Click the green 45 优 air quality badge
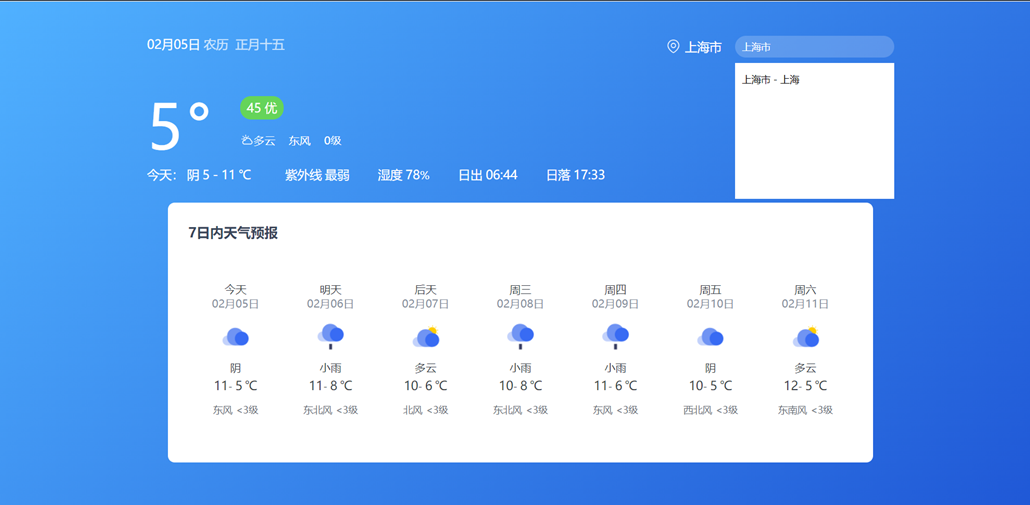1030x505 pixels. pyautogui.click(x=261, y=108)
